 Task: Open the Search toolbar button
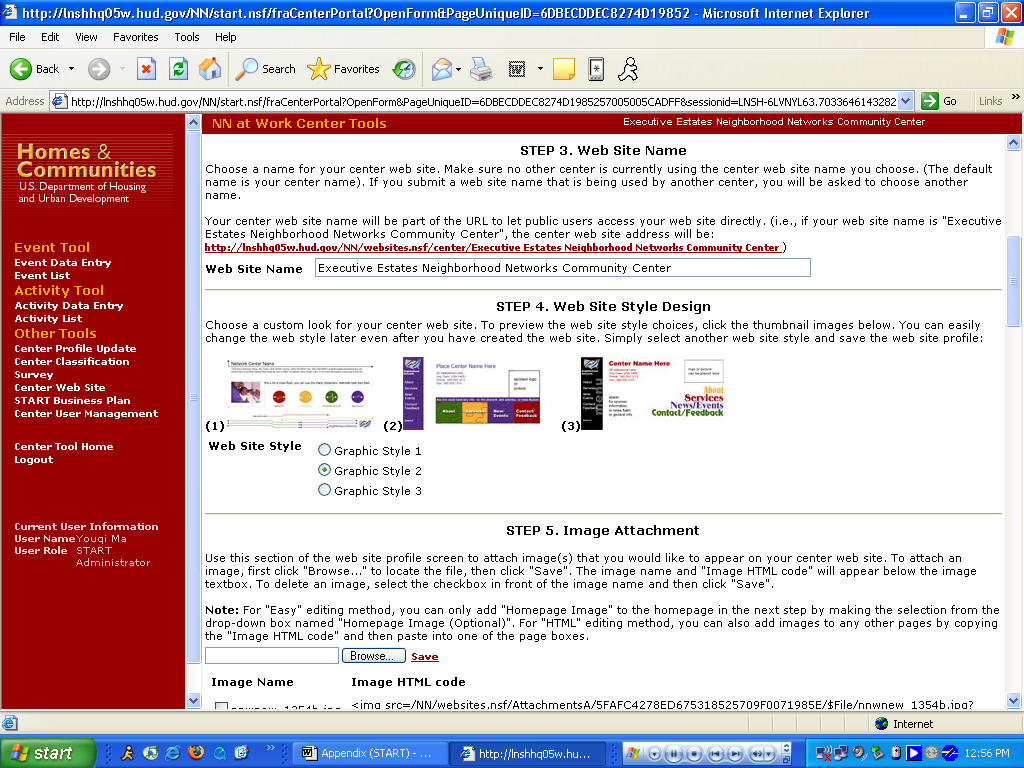266,69
